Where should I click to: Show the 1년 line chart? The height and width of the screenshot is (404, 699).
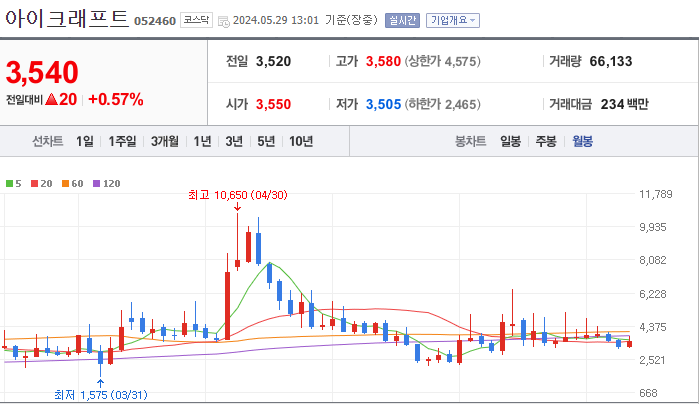202,141
